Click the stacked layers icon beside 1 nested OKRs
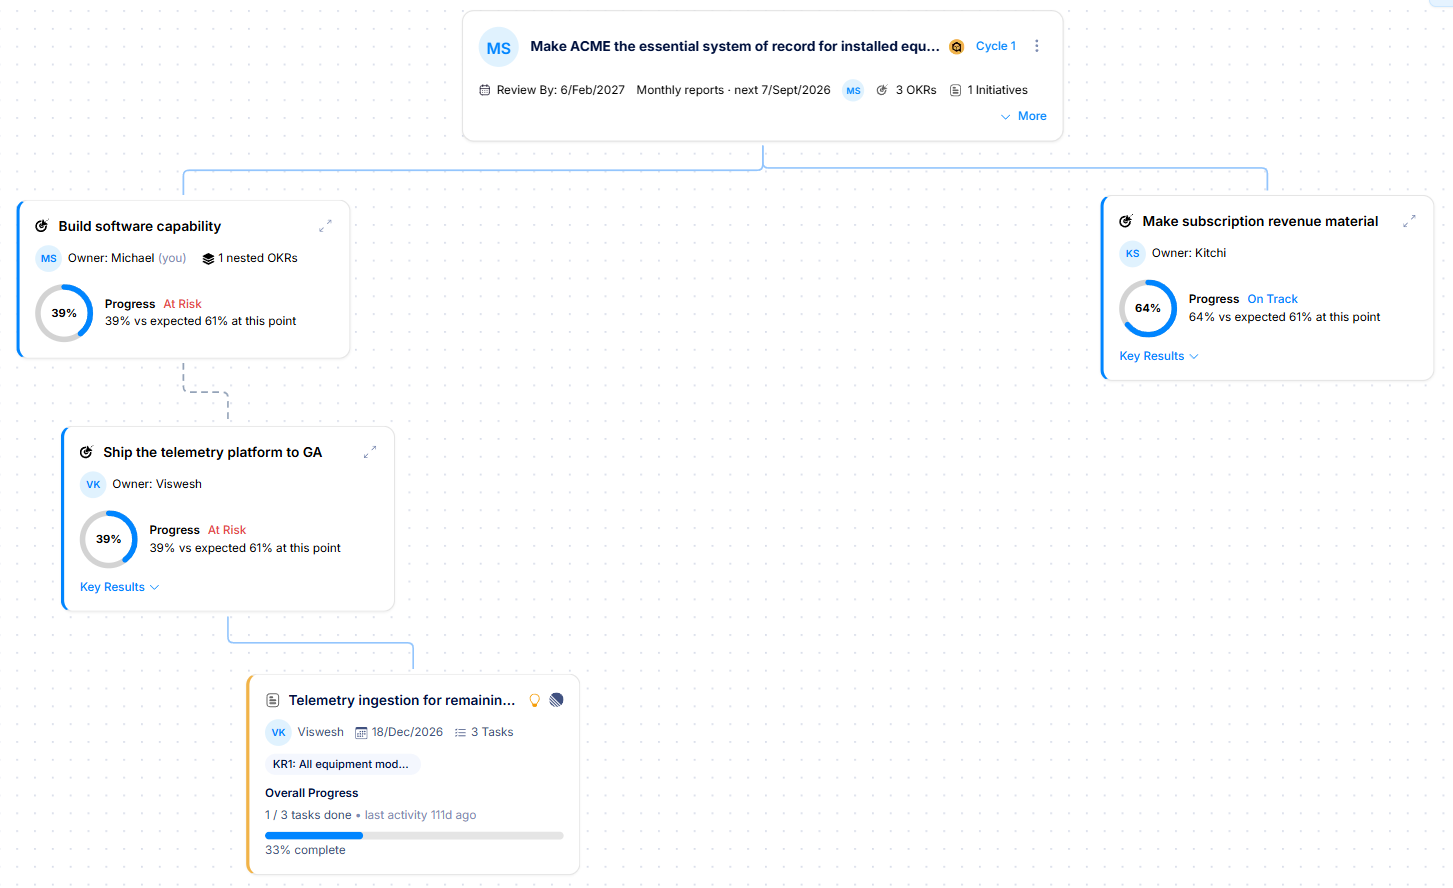 coord(208,259)
